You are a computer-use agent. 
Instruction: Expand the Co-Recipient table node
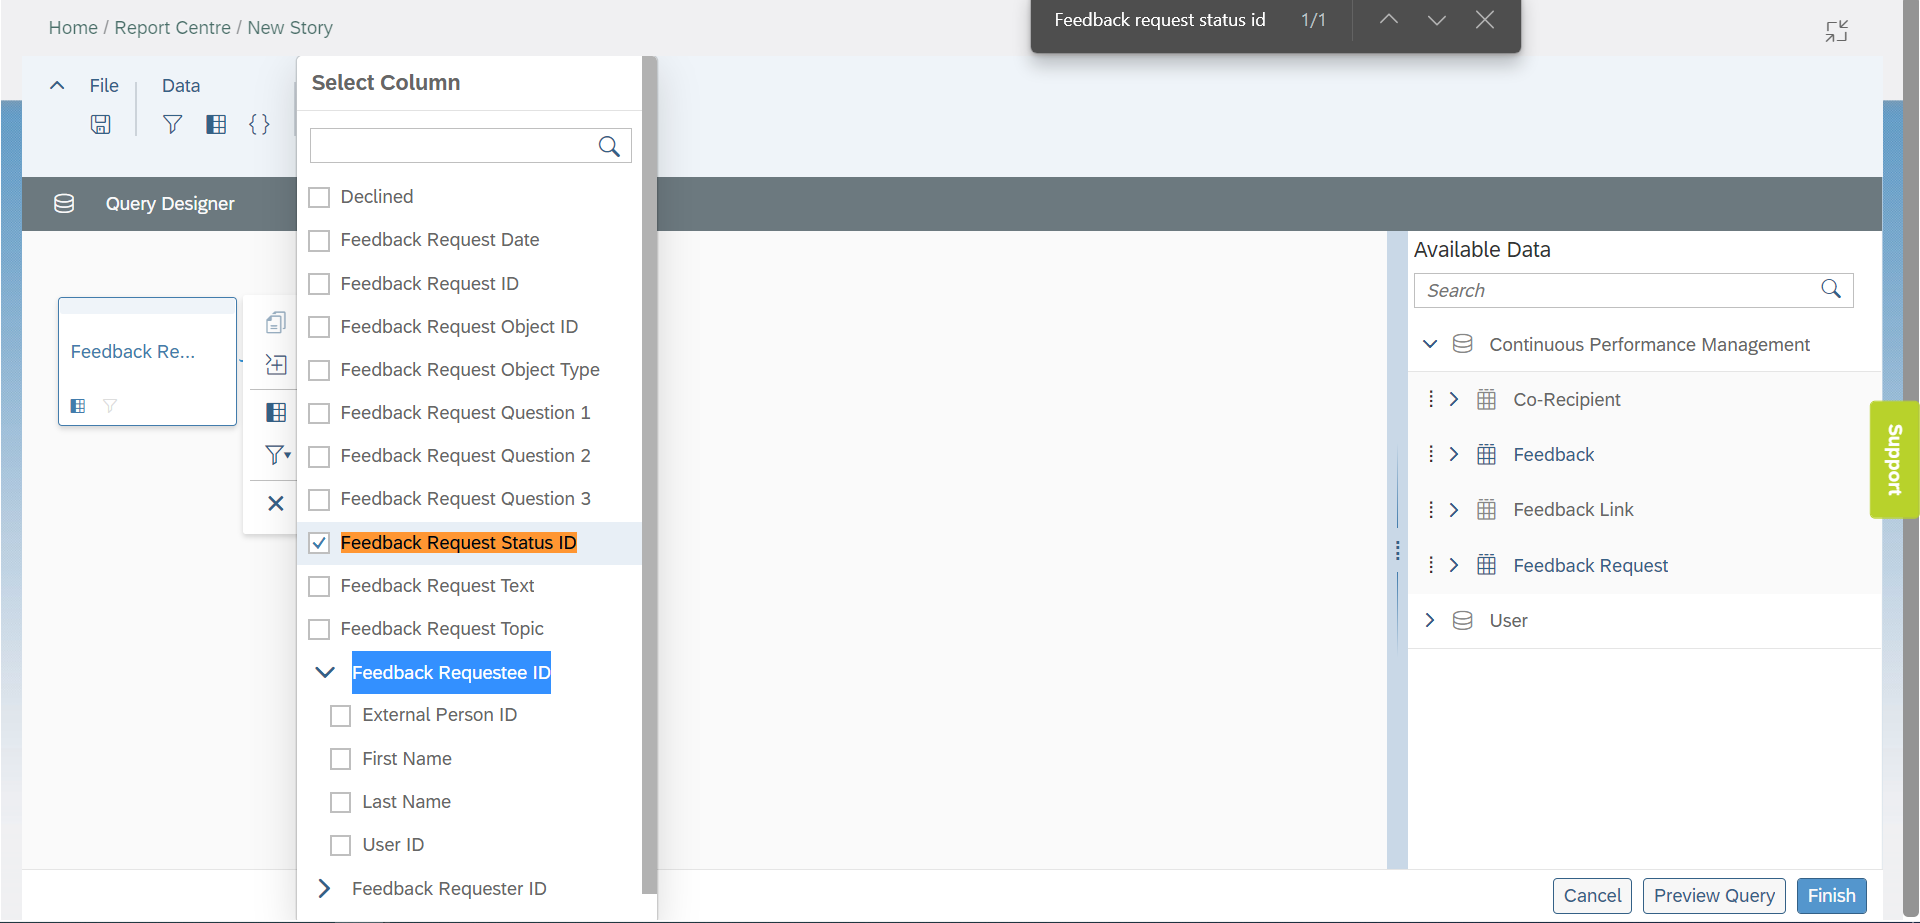tap(1454, 399)
